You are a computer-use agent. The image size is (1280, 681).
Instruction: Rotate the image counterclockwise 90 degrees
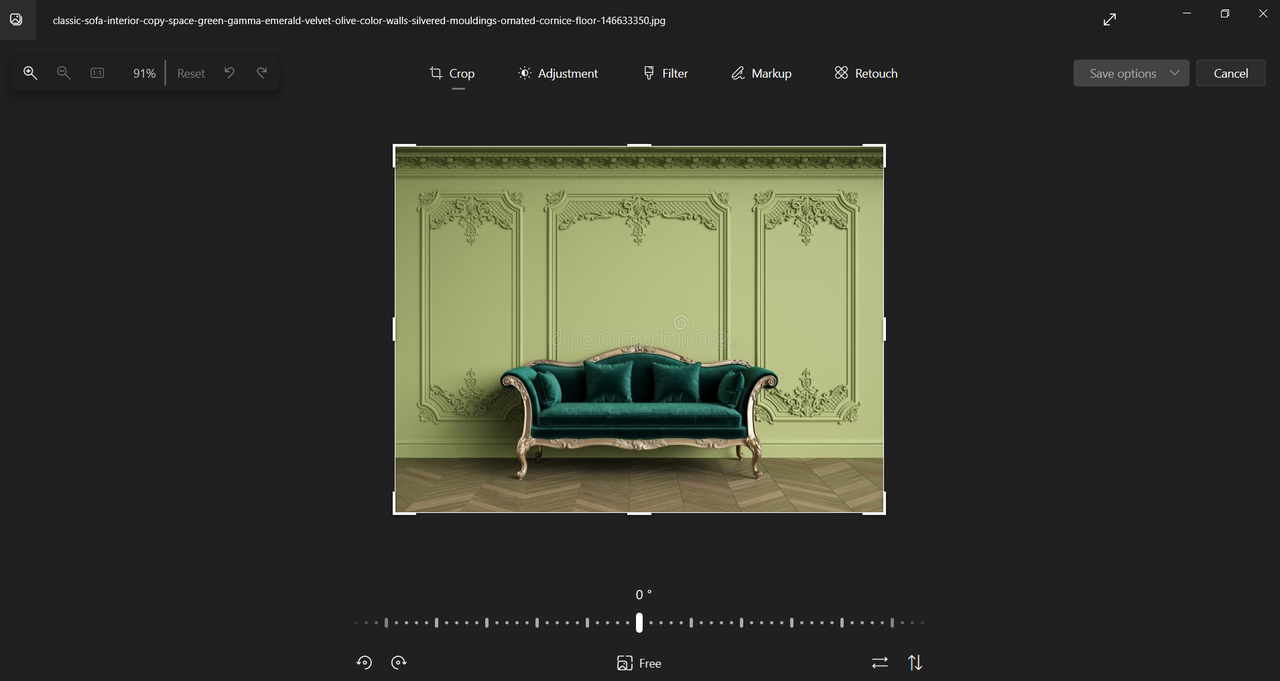[x=364, y=662]
